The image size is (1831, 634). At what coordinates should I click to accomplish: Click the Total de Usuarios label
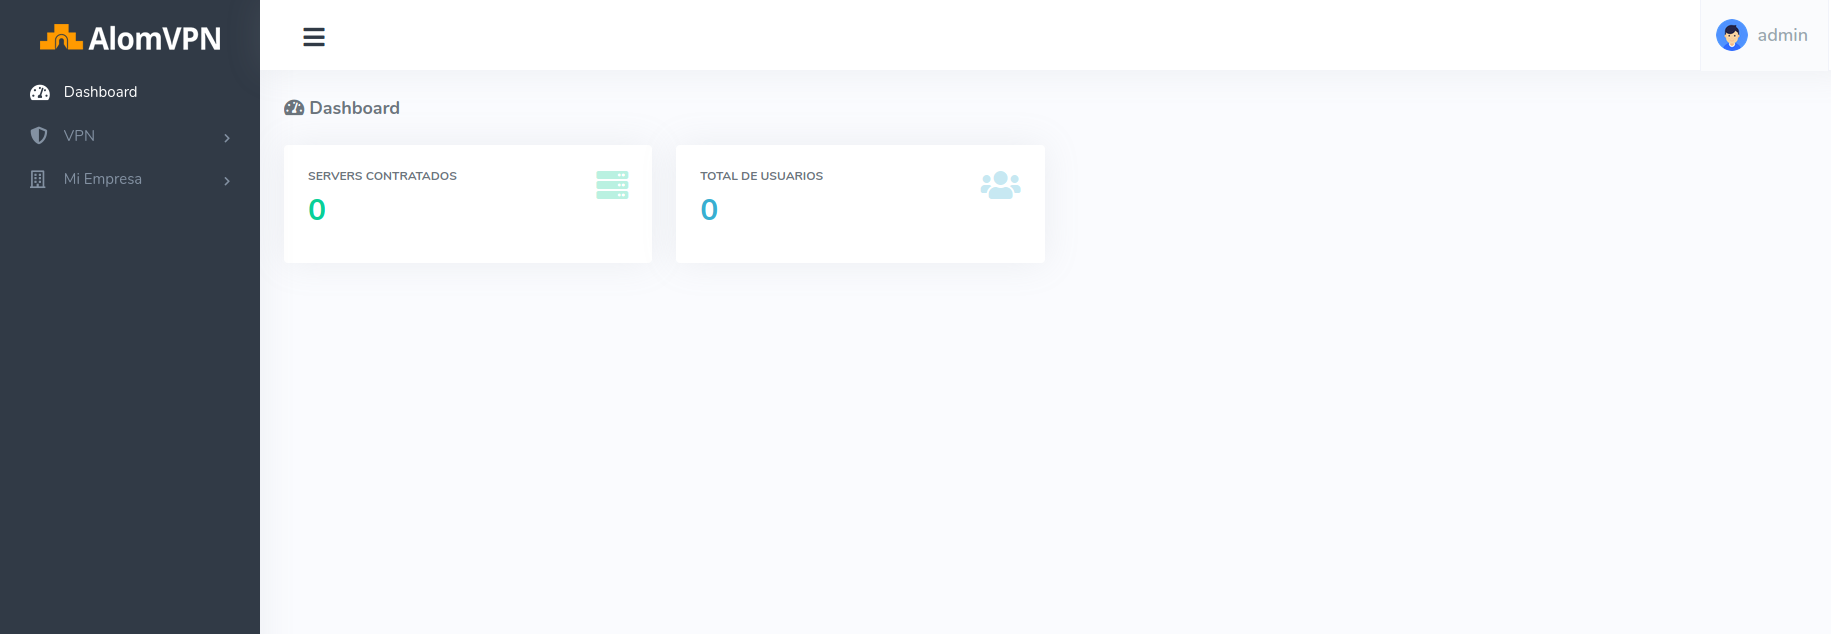[x=761, y=176]
